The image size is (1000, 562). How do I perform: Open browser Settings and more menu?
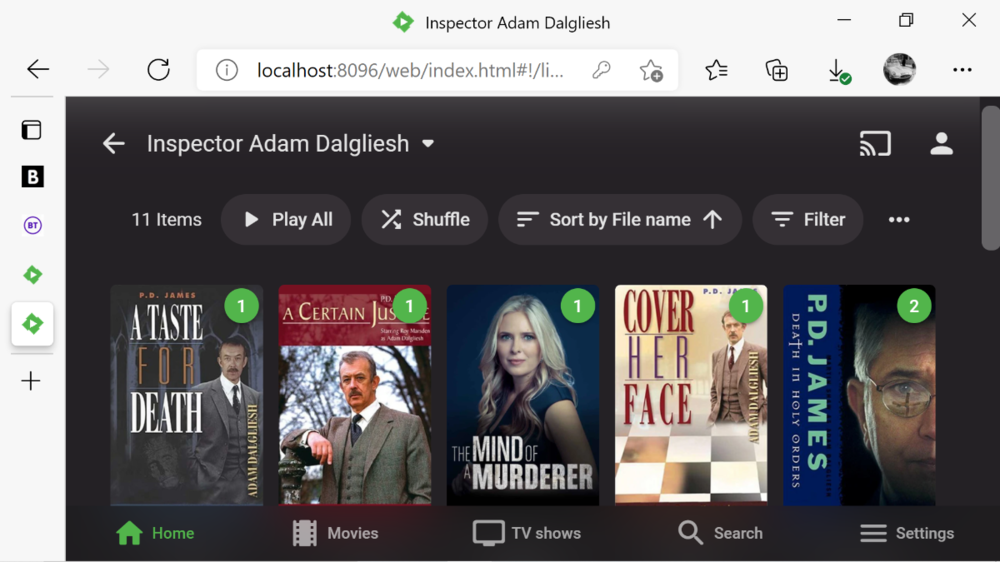point(962,70)
